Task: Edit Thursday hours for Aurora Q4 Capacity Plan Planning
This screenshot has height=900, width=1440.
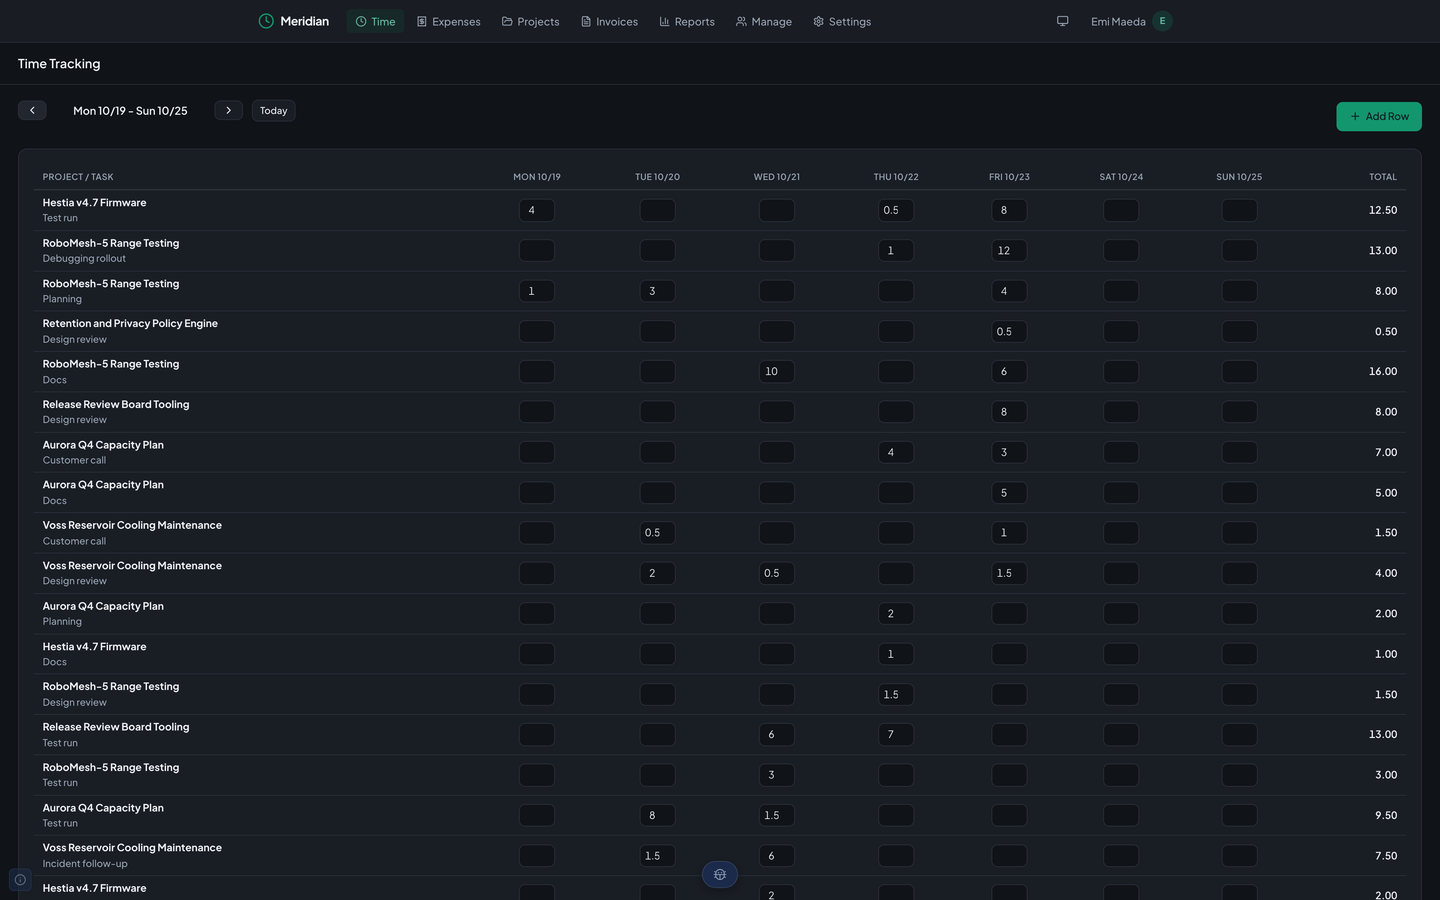Action: point(896,614)
